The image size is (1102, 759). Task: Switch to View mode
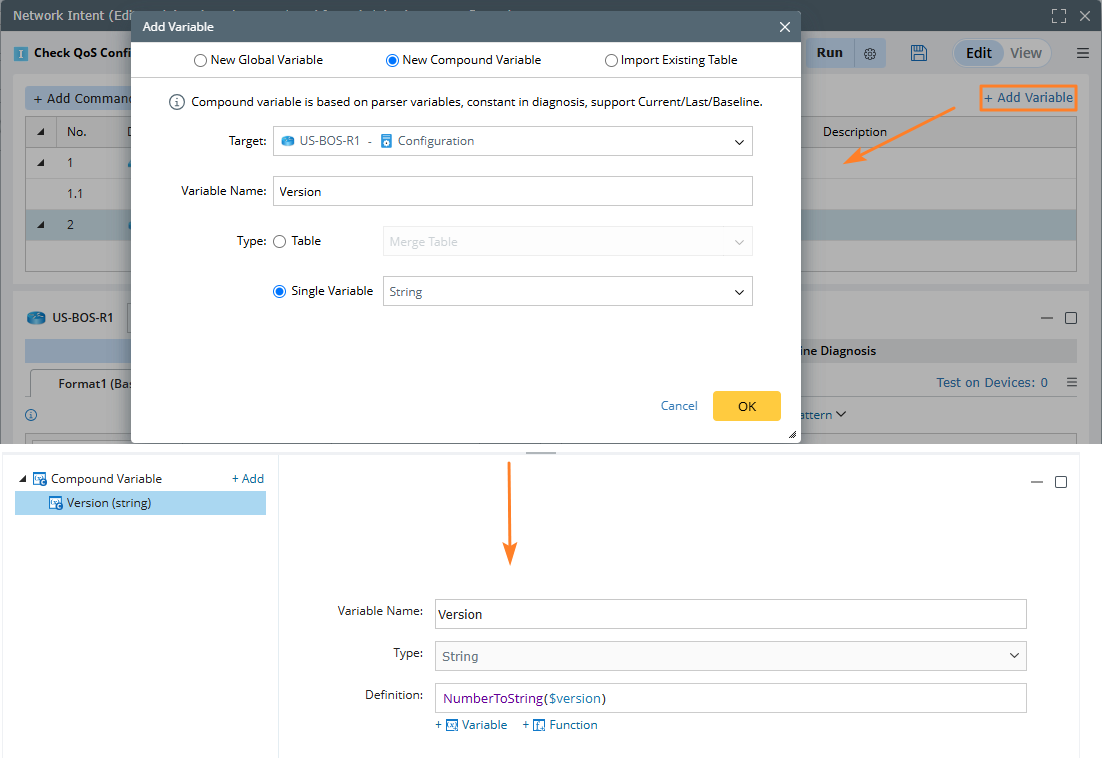point(1025,53)
